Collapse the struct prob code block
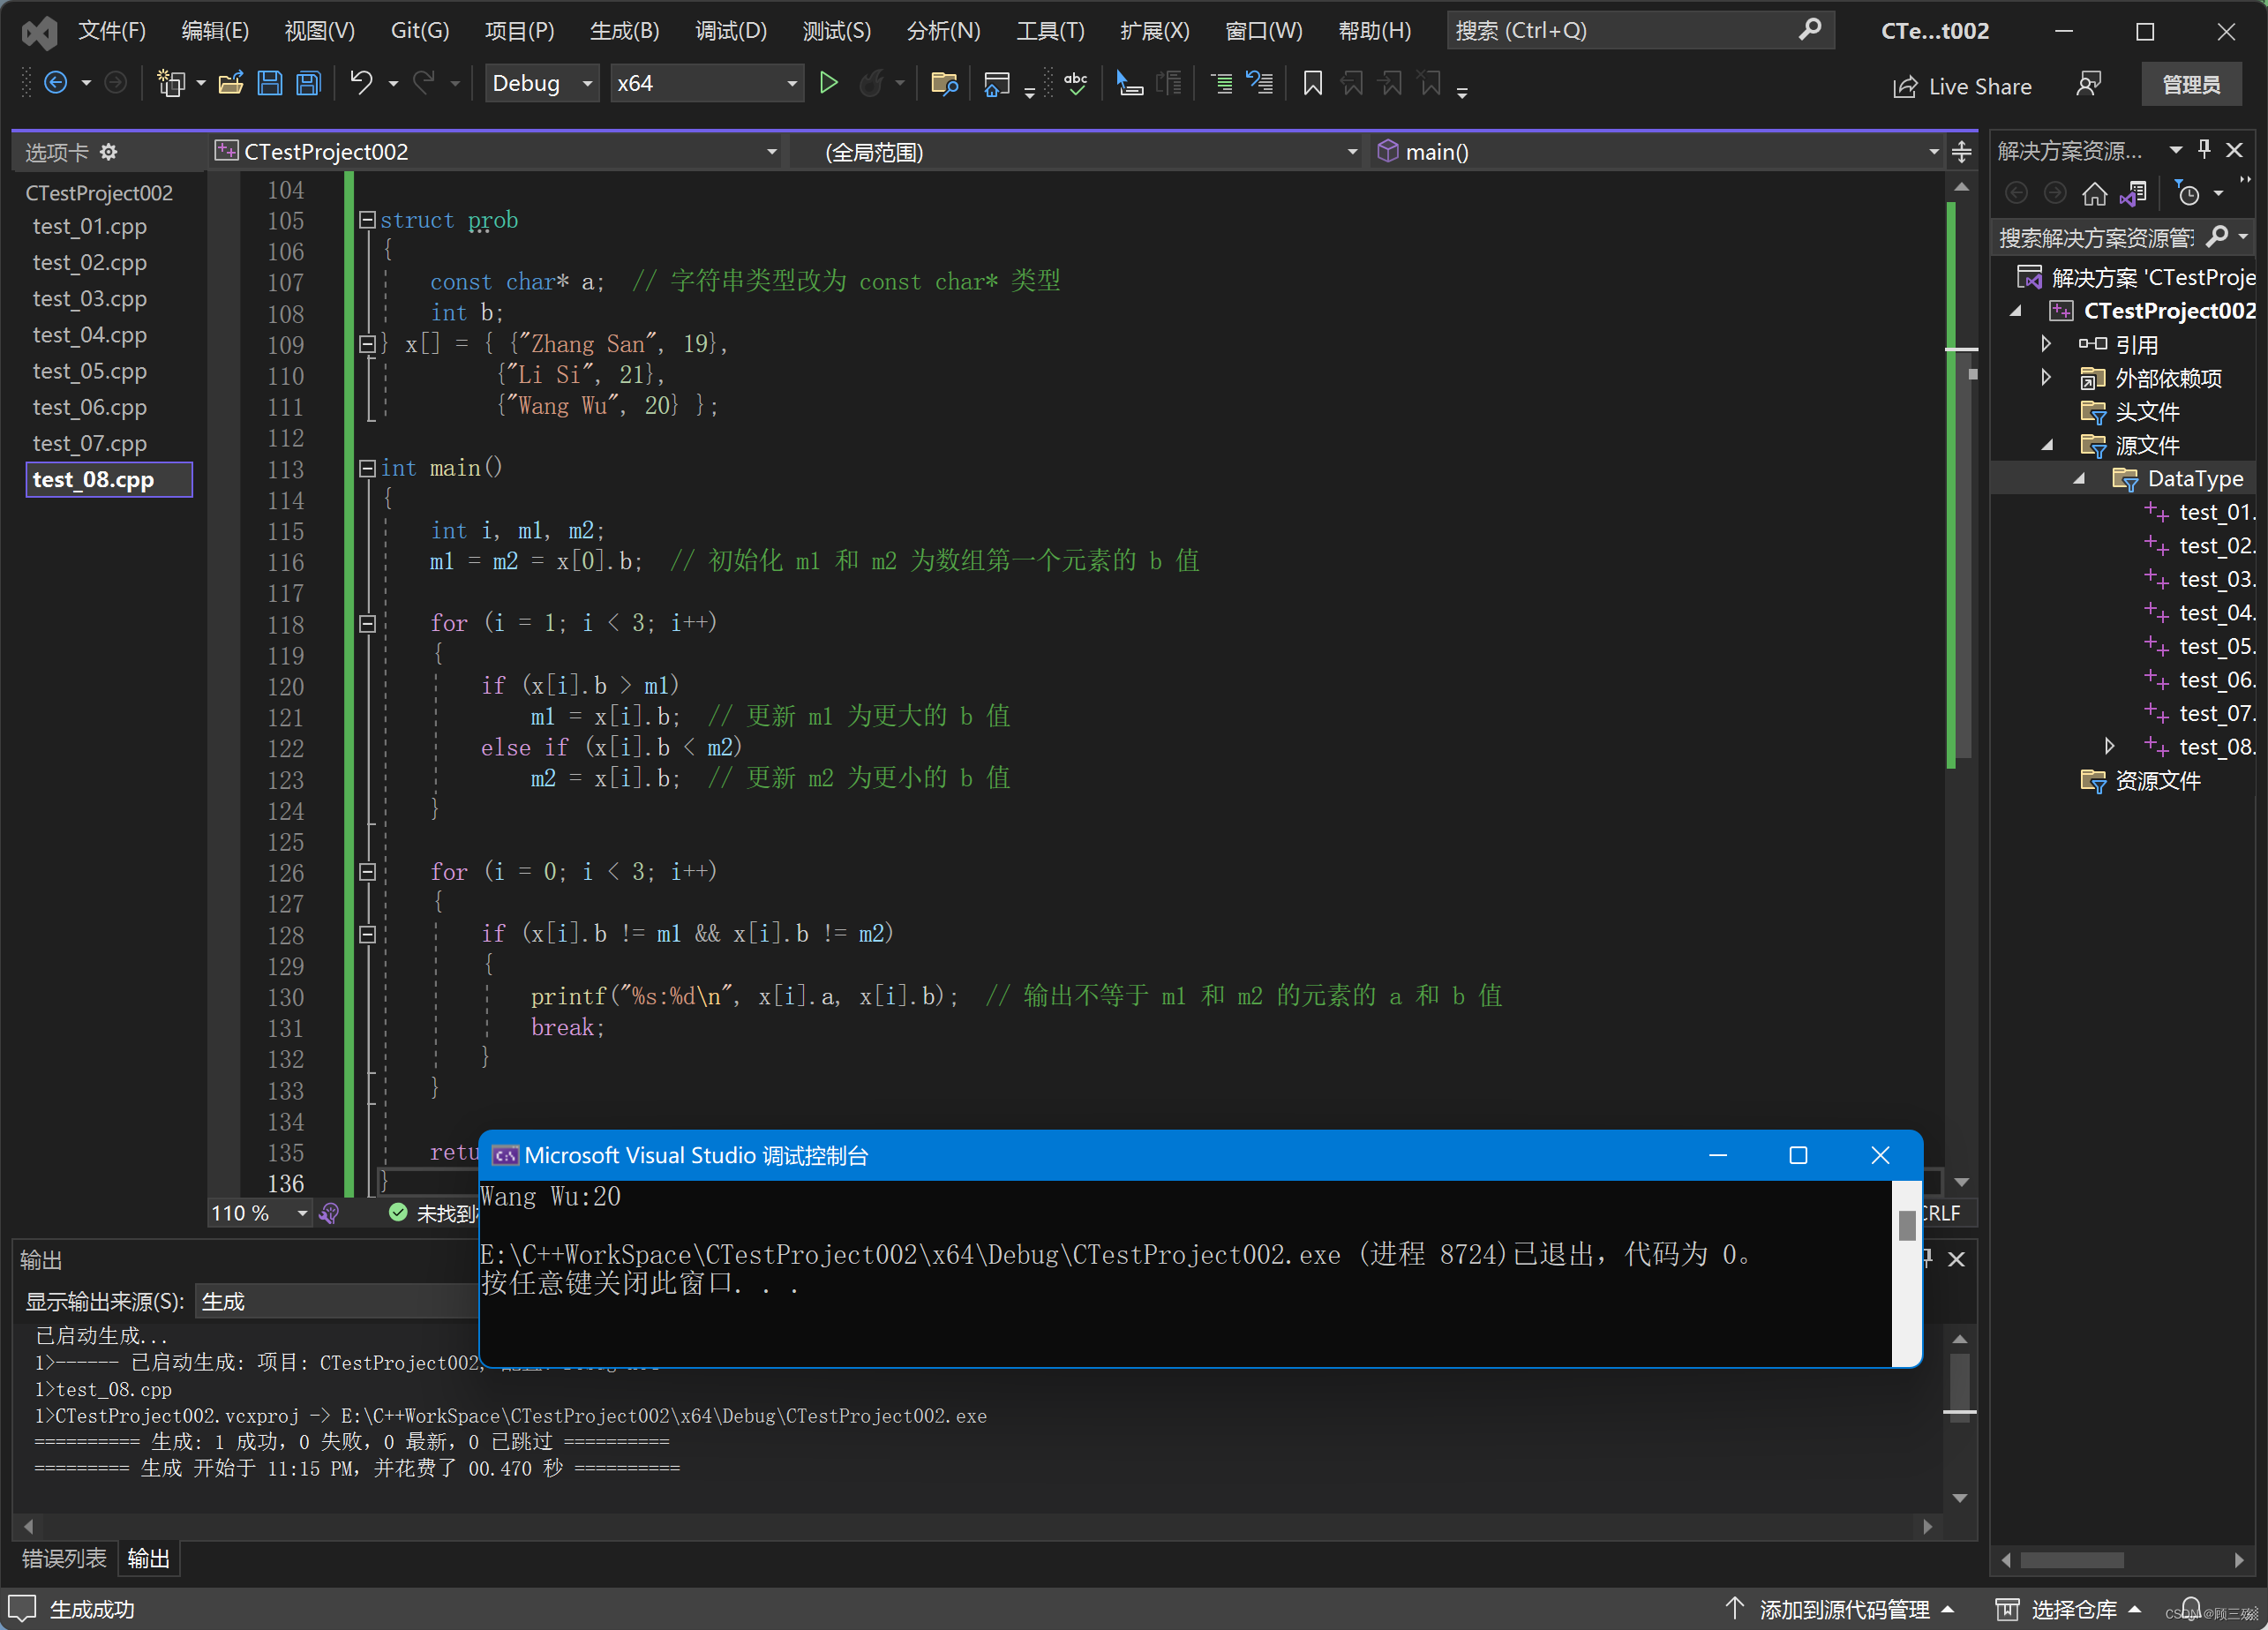 click(x=367, y=220)
